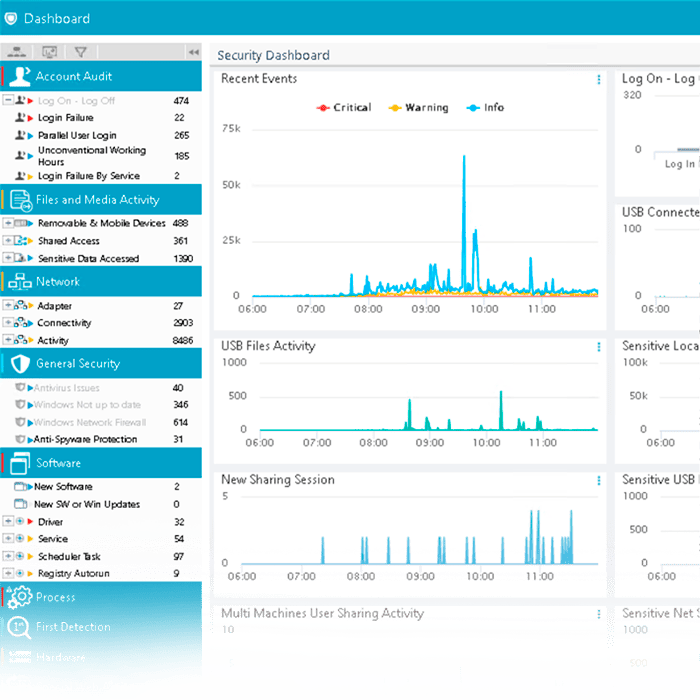700x700 pixels.
Task: Click the Network computers icon
Action: (20, 281)
